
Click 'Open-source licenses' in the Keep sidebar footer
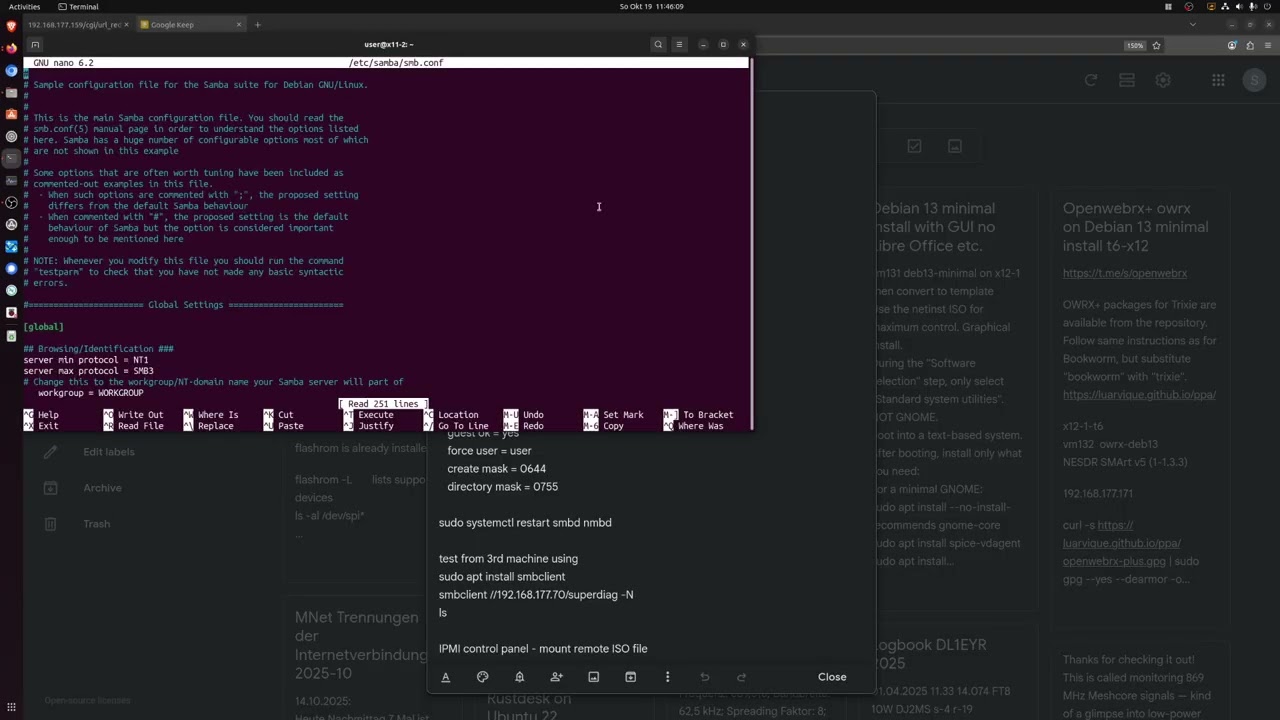click(87, 700)
